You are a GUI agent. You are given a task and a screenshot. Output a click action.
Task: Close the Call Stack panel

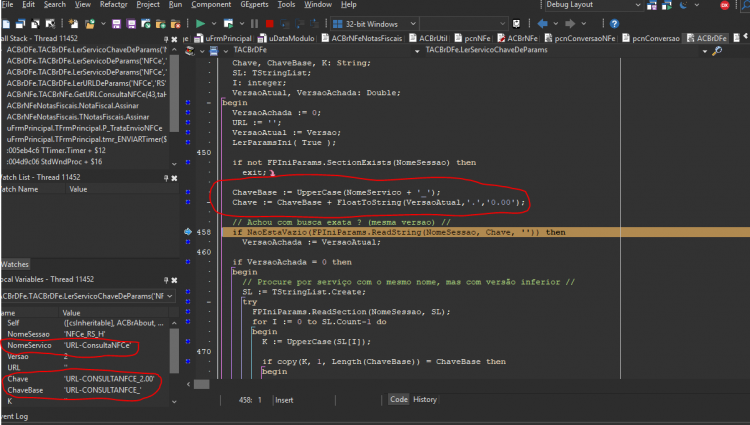tap(175, 39)
